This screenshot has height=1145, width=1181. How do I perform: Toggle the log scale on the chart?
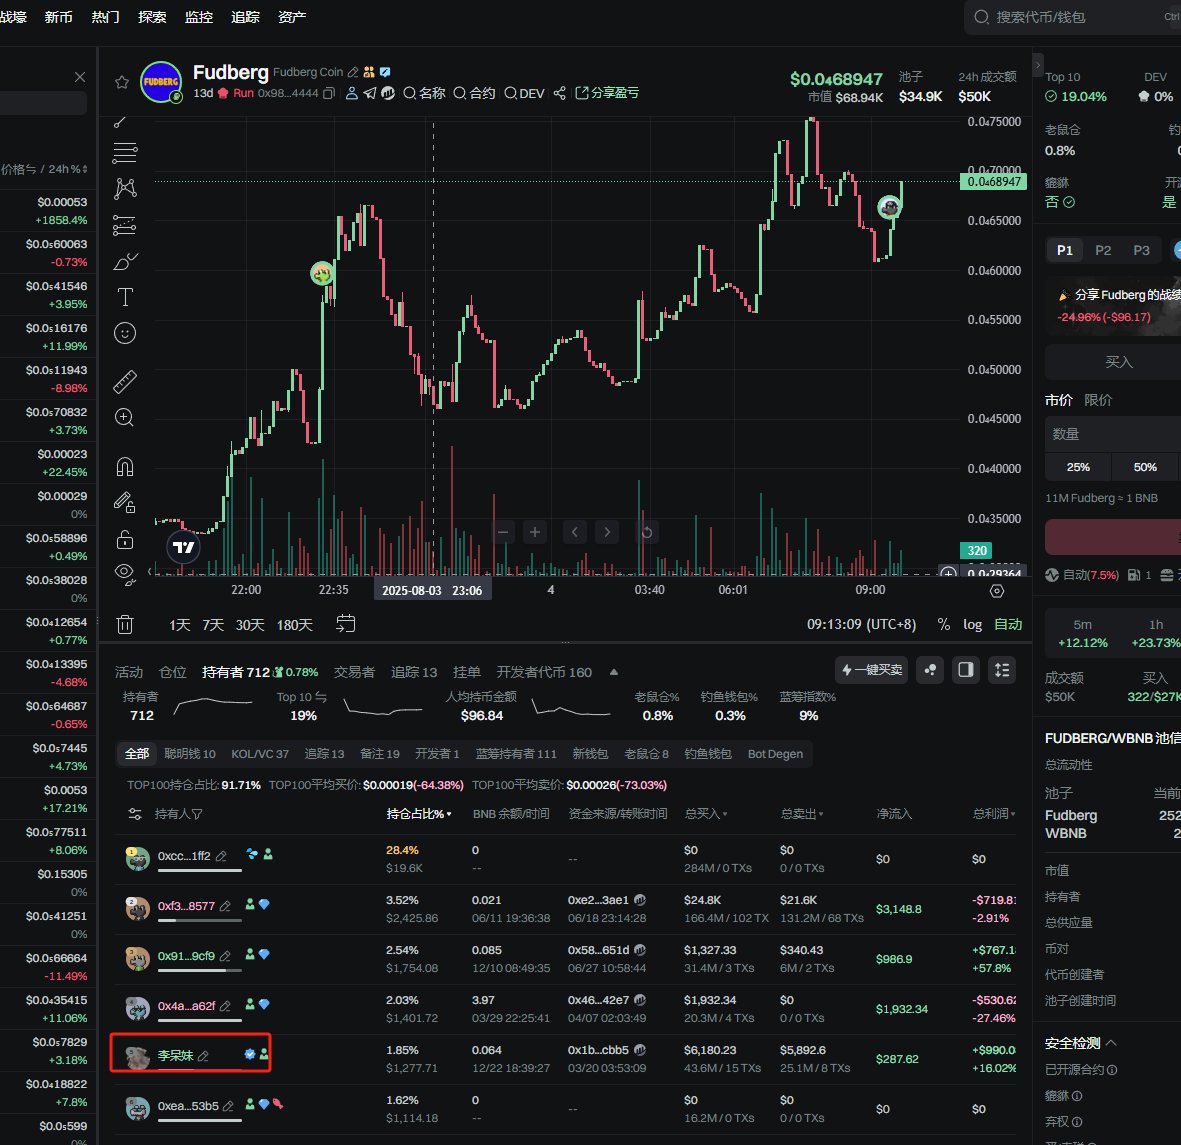point(972,624)
